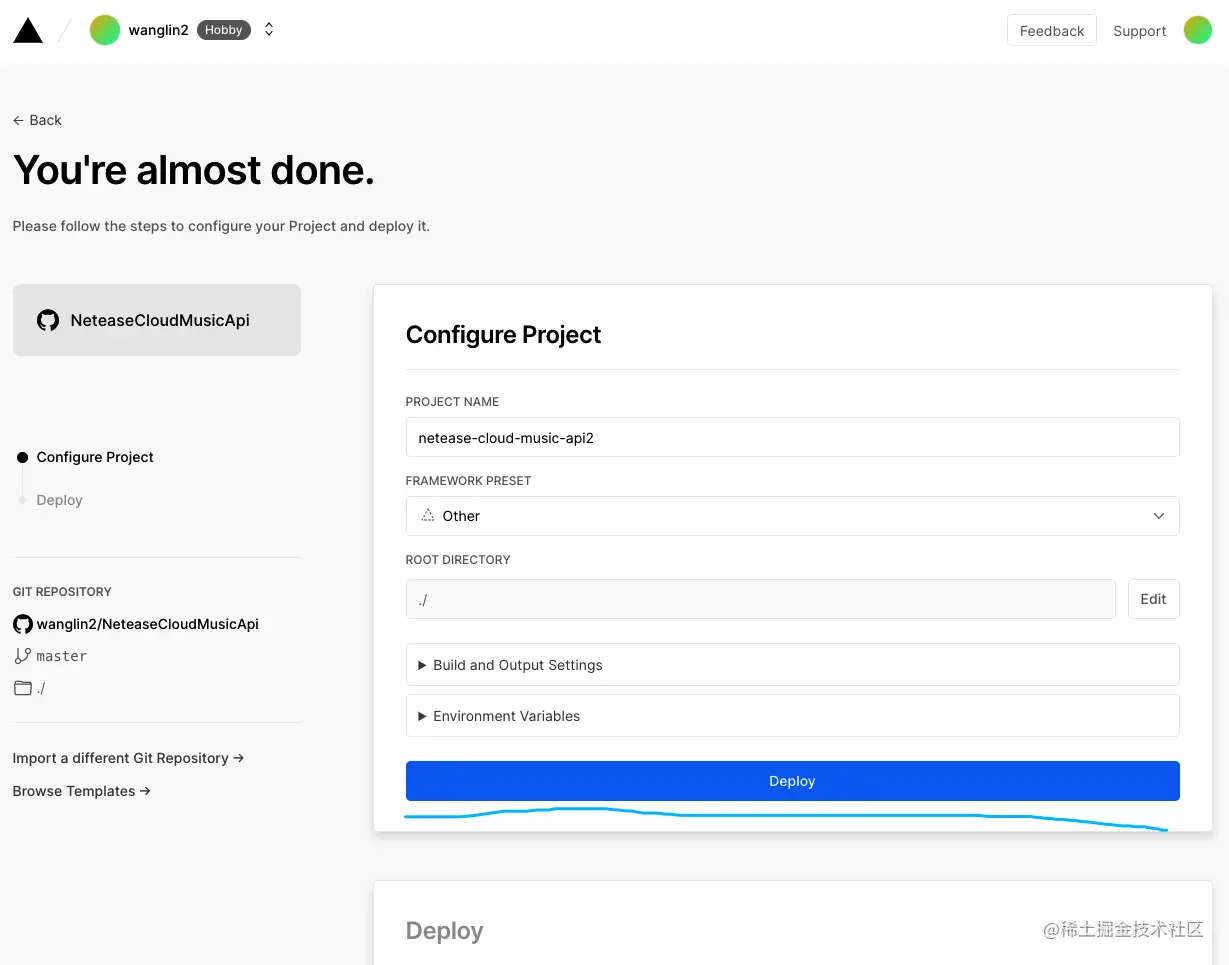Viewport: 1229px width, 965px height.
Task: Click the Other framework dashed triangle icon
Action: point(428,515)
